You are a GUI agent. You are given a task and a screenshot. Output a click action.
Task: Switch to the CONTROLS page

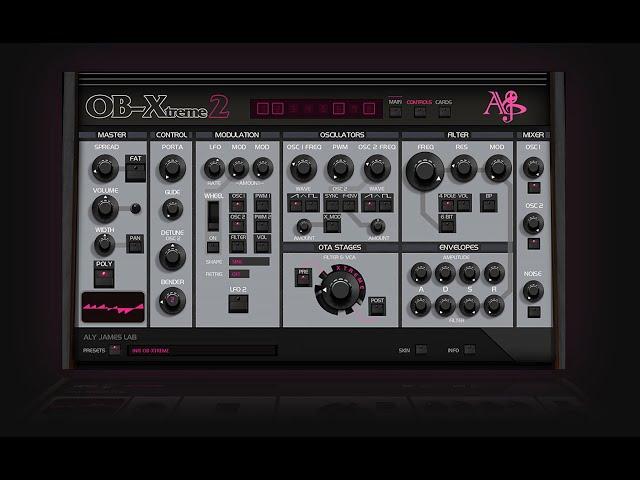click(x=420, y=112)
